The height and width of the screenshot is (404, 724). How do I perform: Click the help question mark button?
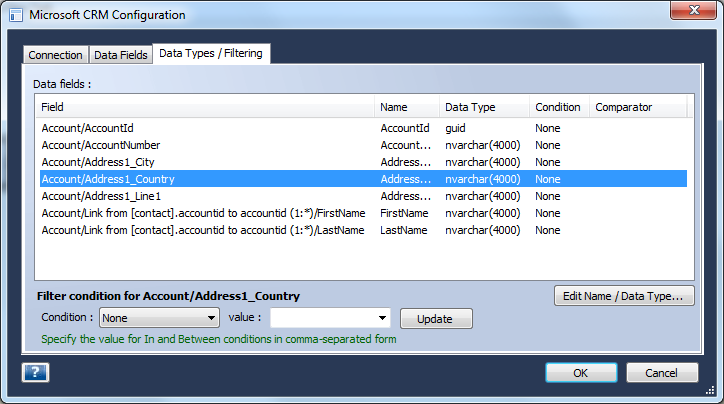coord(36,372)
